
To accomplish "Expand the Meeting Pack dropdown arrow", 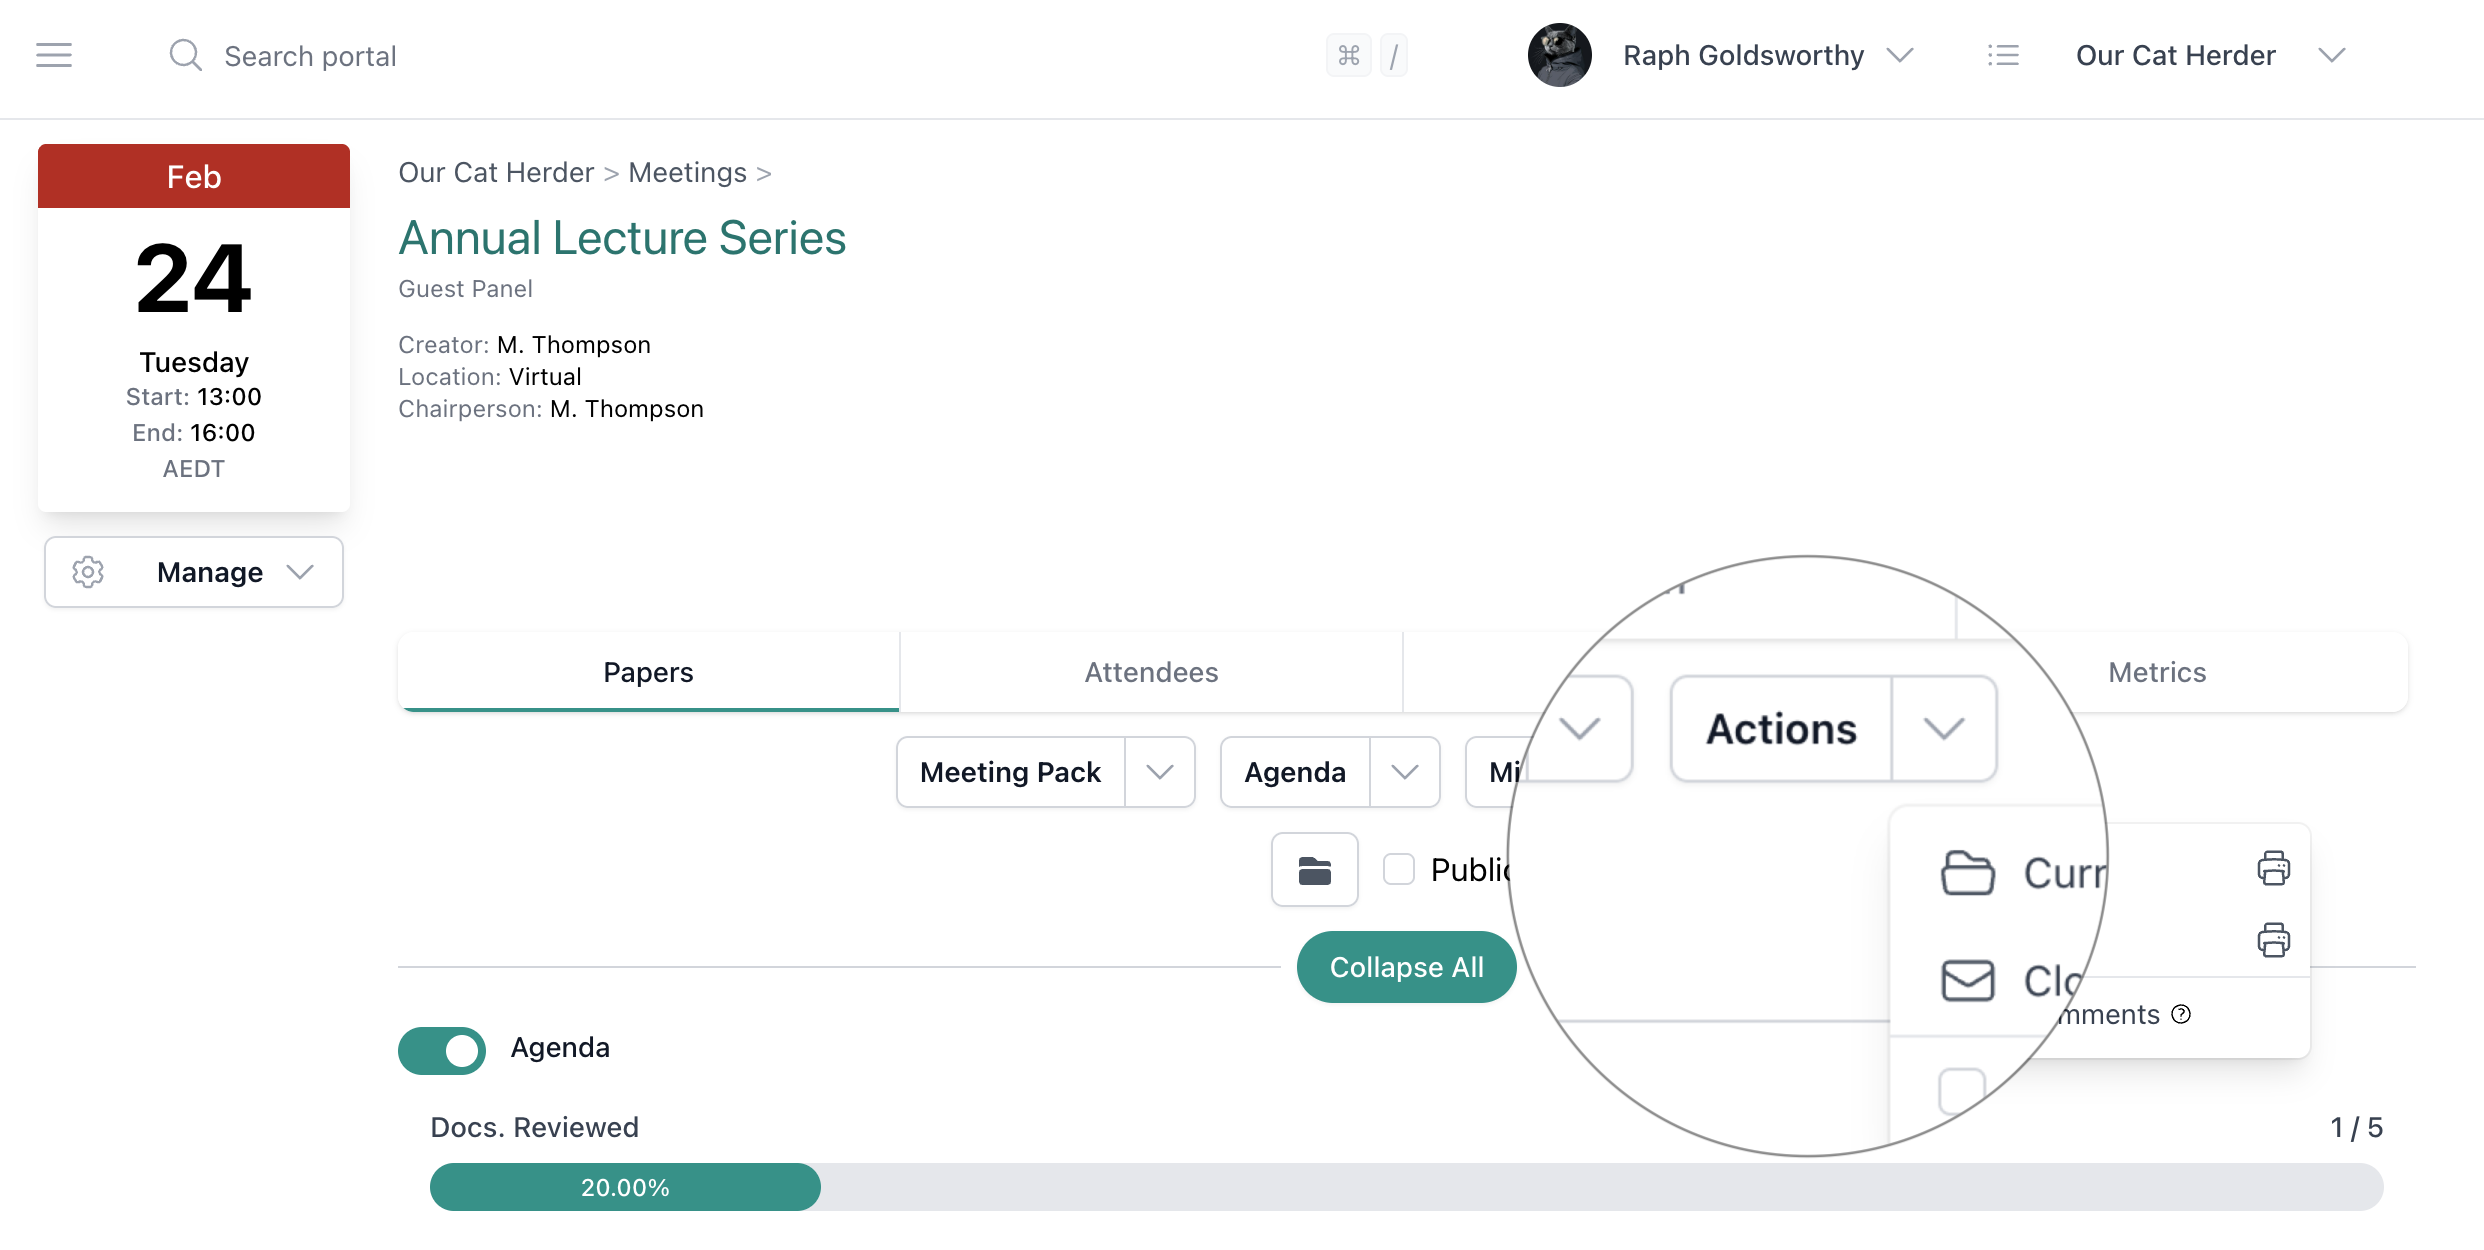I will coord(1159,772).
